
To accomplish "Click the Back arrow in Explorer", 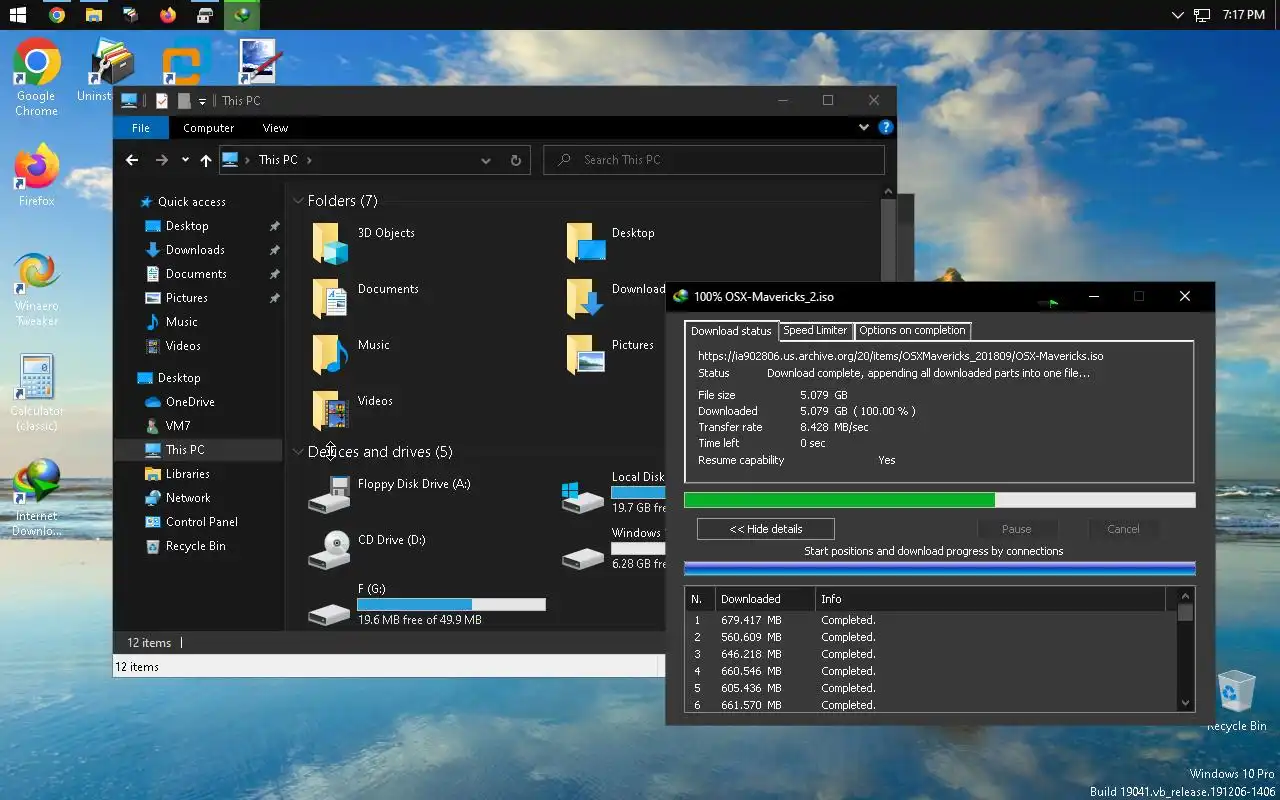I will (x=132, y=160).
